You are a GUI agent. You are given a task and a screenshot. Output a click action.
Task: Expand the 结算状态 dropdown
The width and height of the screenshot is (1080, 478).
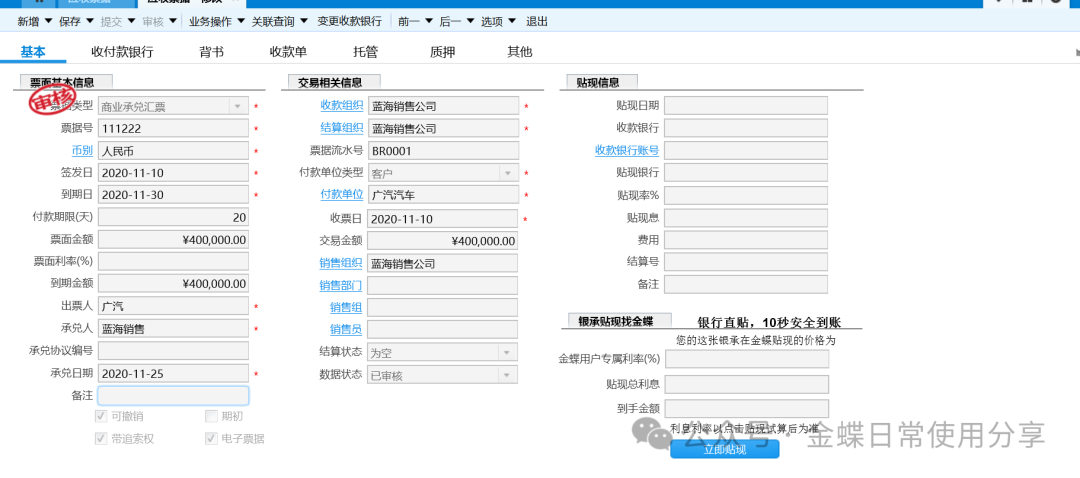(508, 352)
